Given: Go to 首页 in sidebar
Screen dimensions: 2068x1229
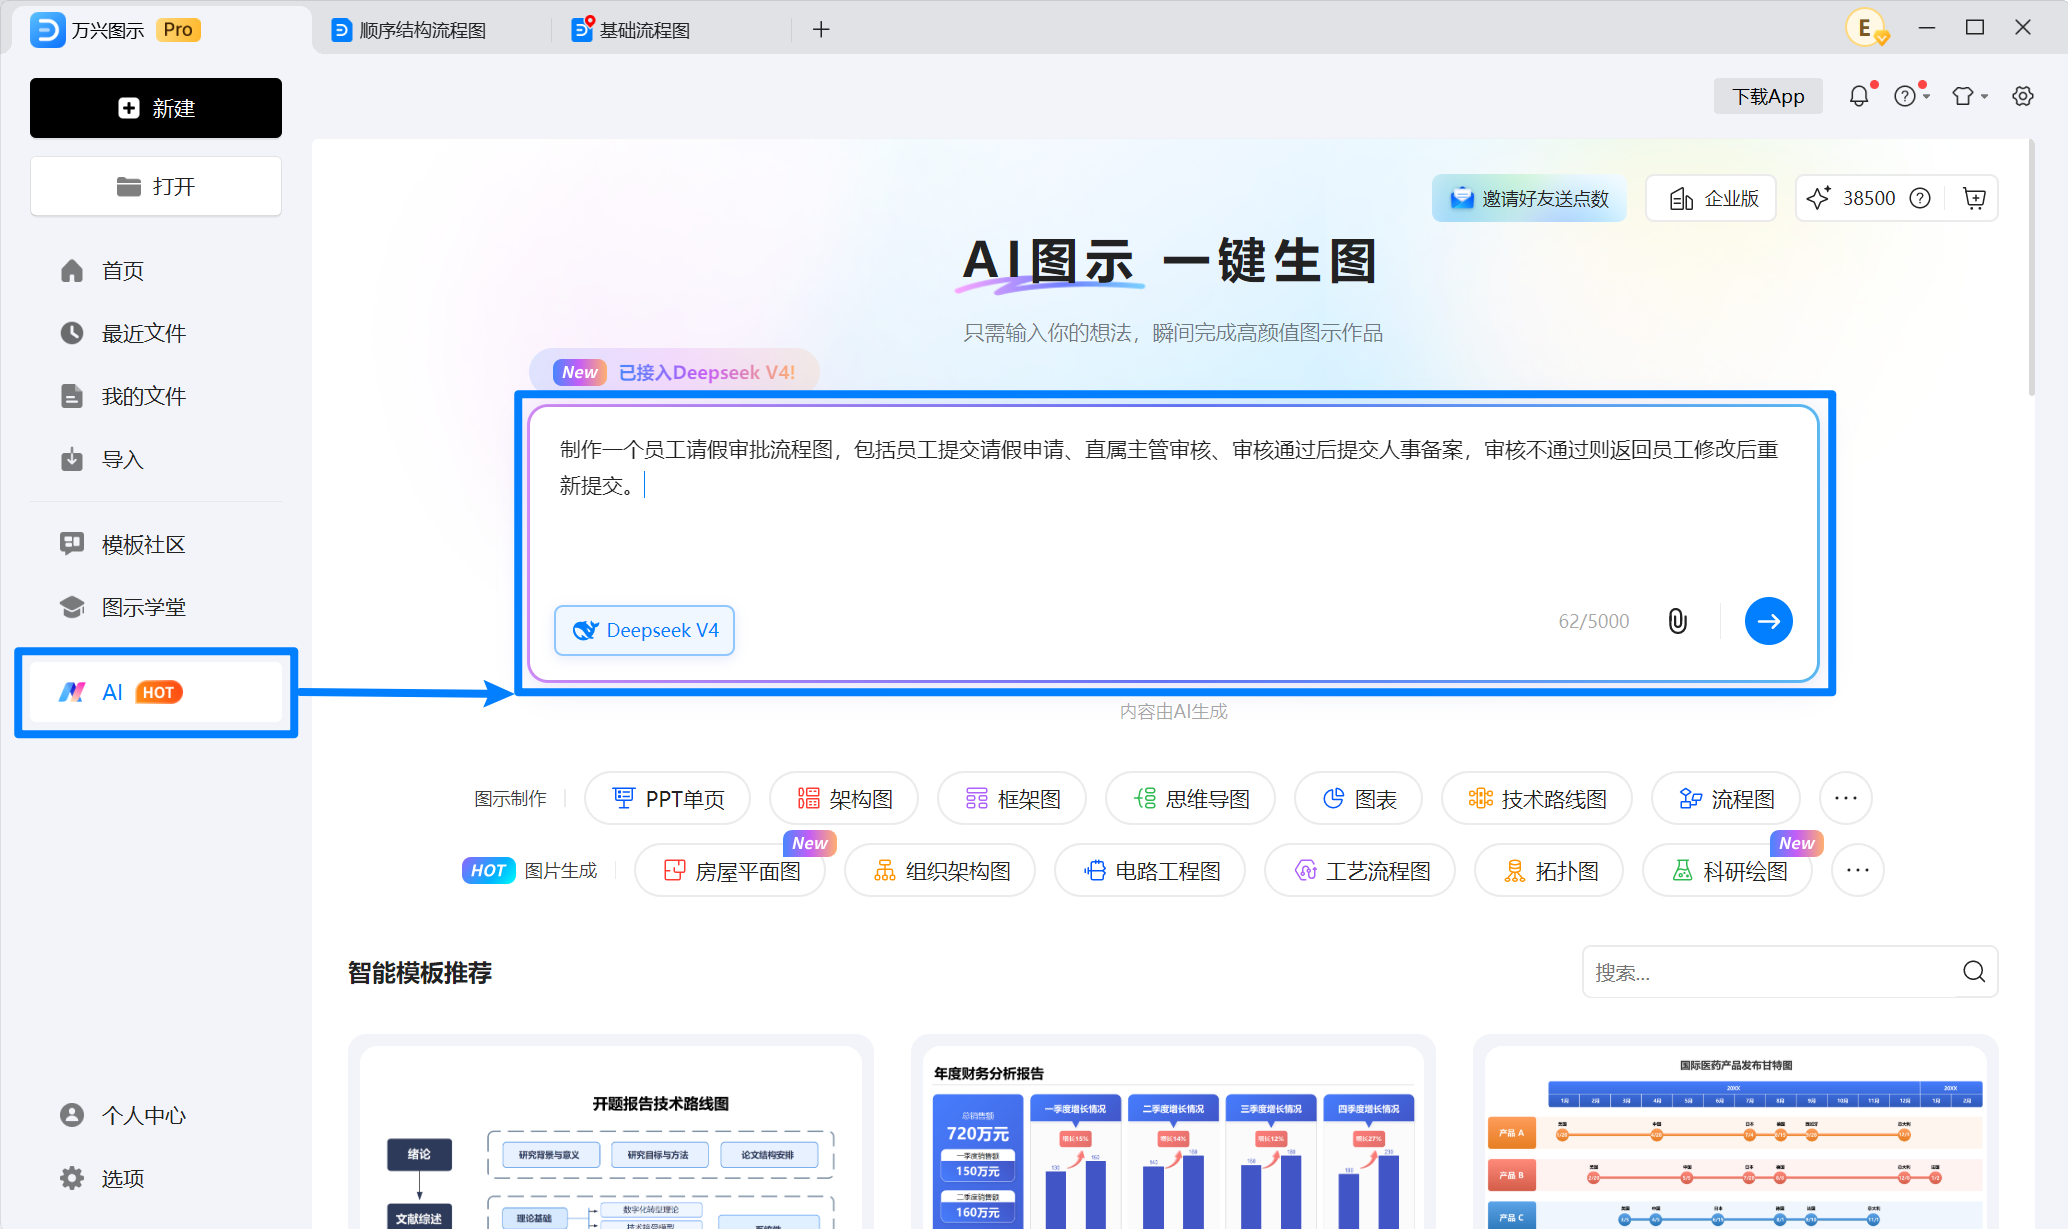Looking at the screenshot, I should [156, 271].
